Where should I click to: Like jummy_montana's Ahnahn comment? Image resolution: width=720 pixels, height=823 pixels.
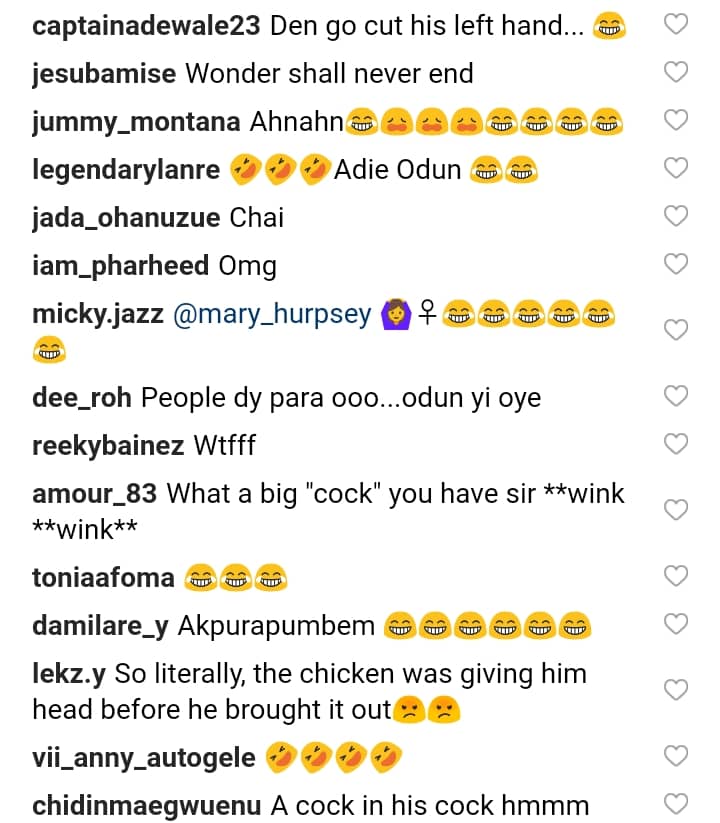pos(676,121)
